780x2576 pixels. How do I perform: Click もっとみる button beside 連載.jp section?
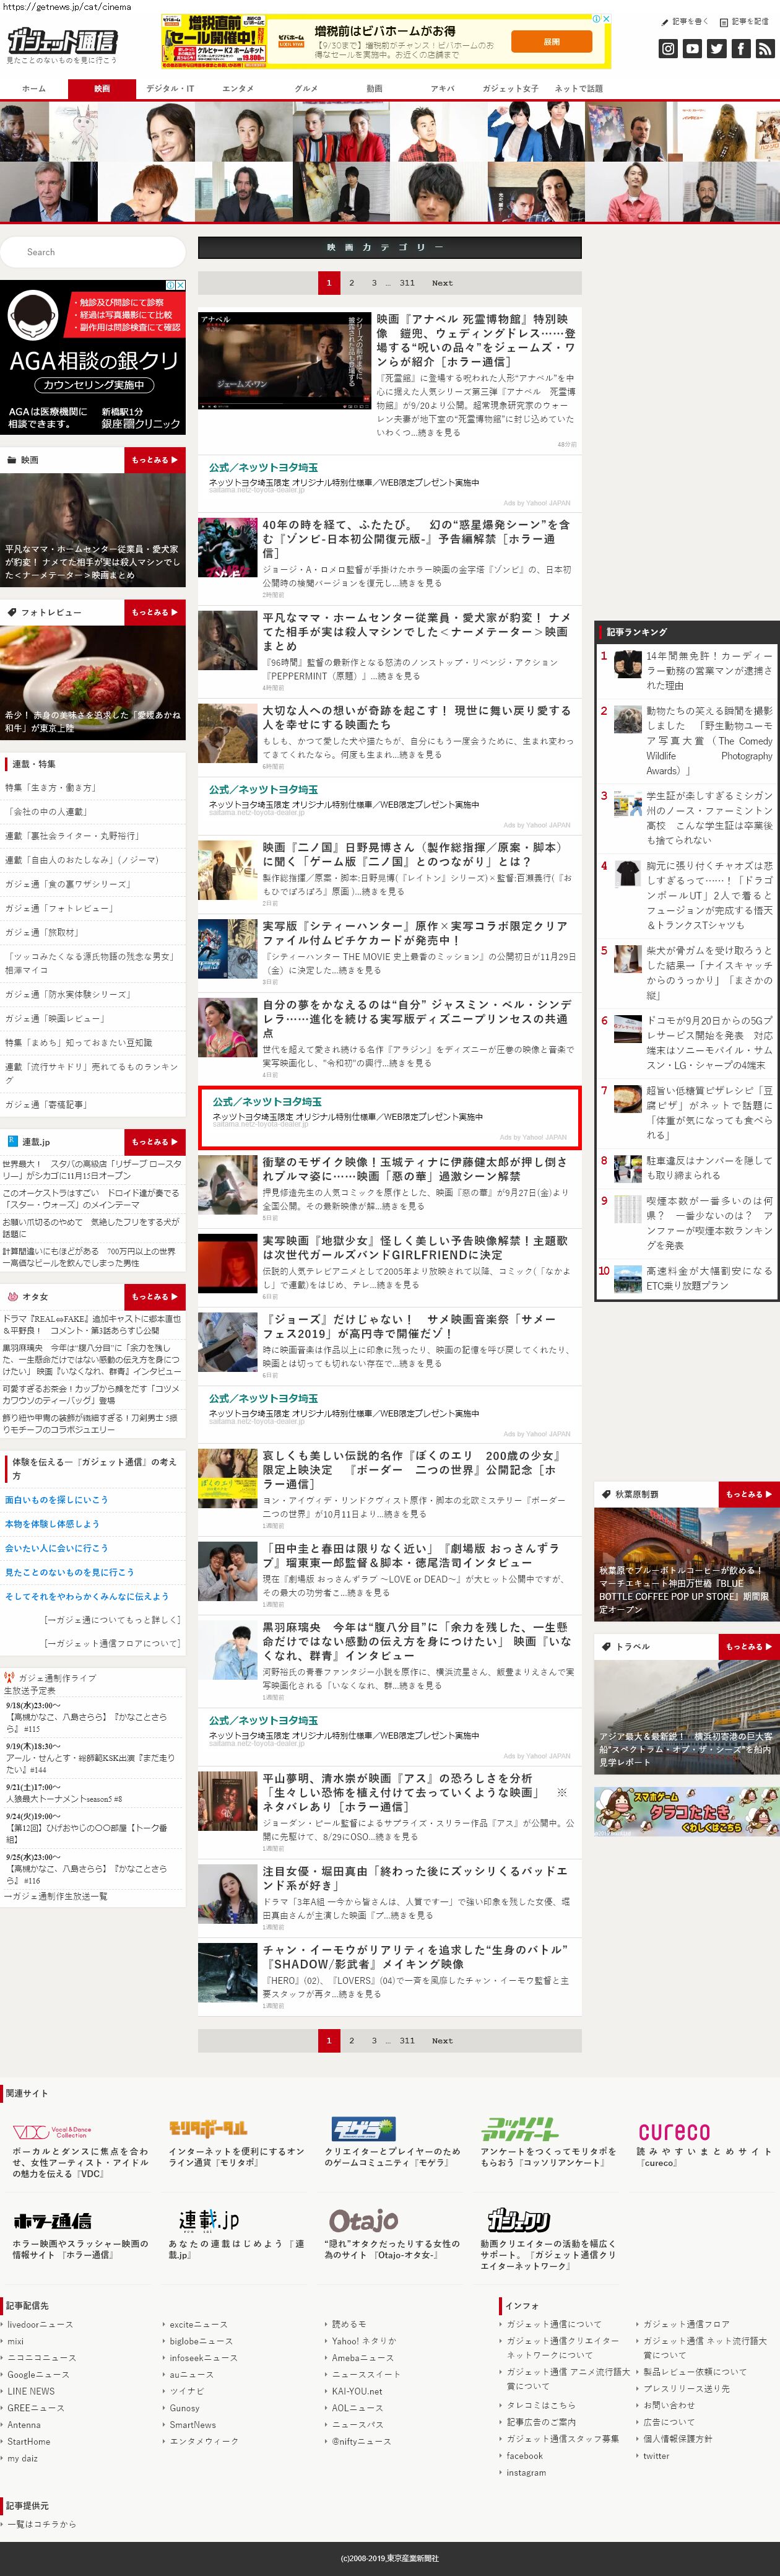155,1142
